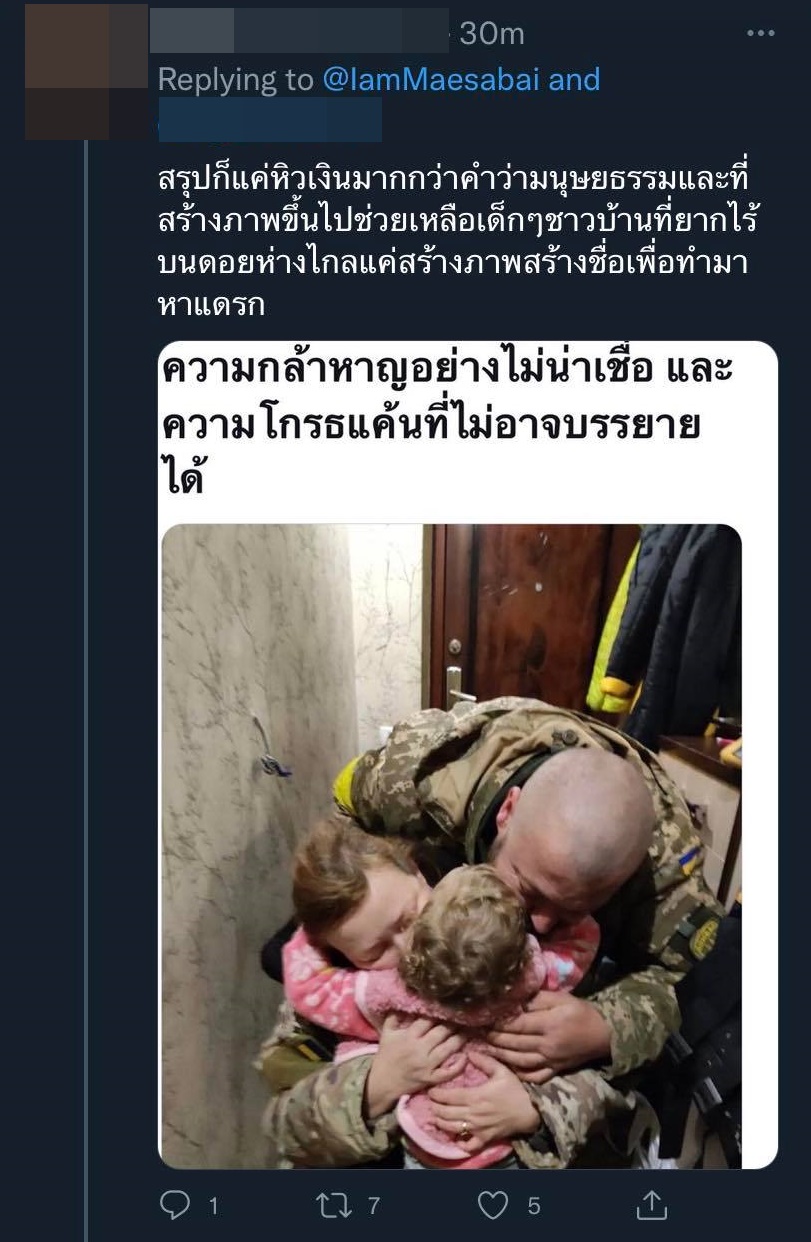Click the Thai tweet text body

[453, 242]
